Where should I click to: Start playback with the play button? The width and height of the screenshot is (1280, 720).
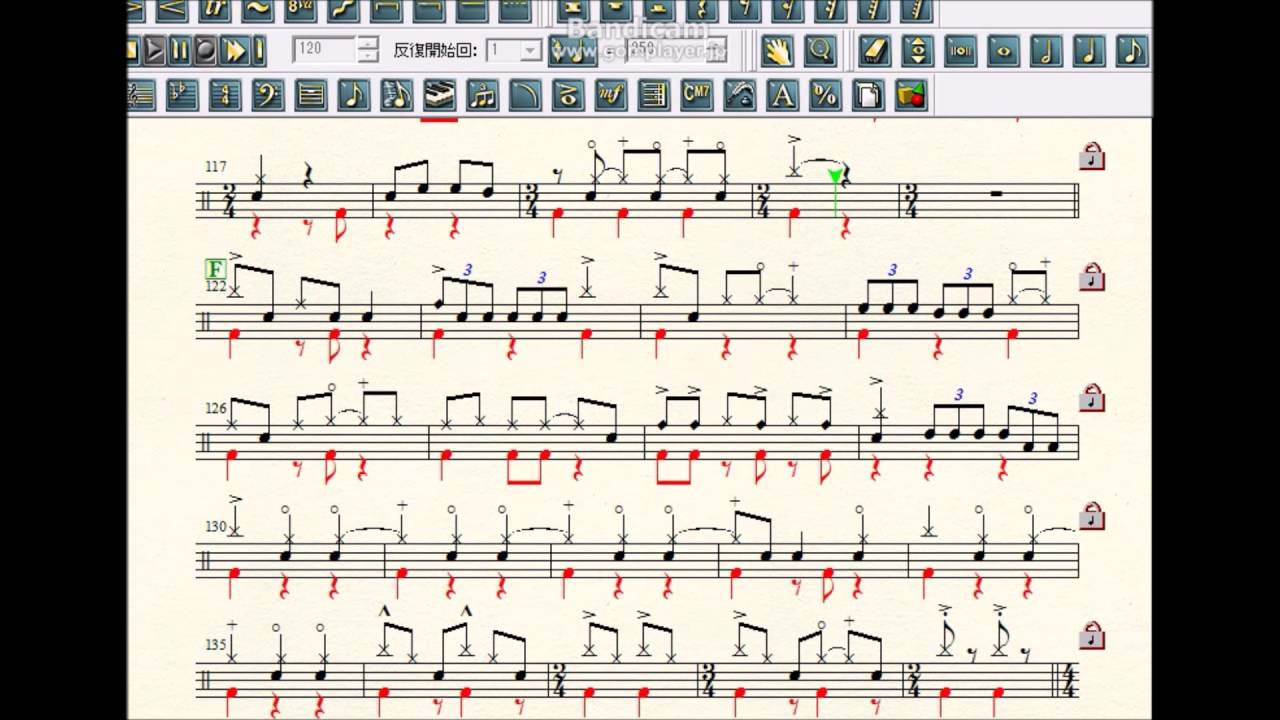[x=154, y=50]
